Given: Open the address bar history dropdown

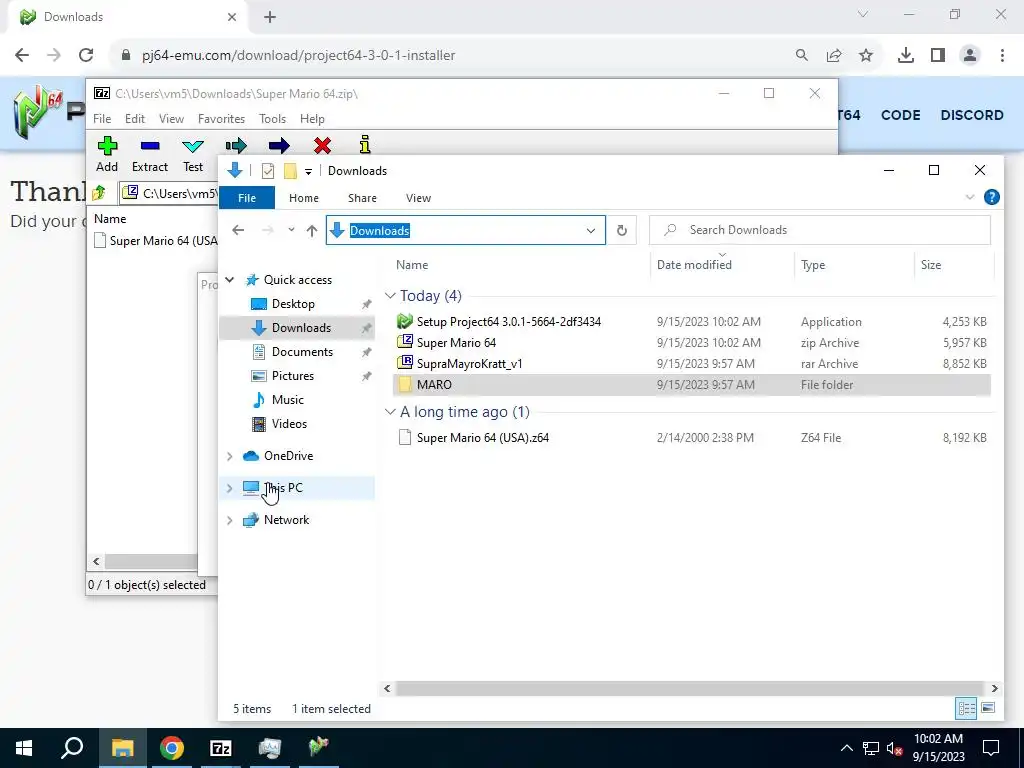Looking at the screenshot, I should click(x=590, y=231).
